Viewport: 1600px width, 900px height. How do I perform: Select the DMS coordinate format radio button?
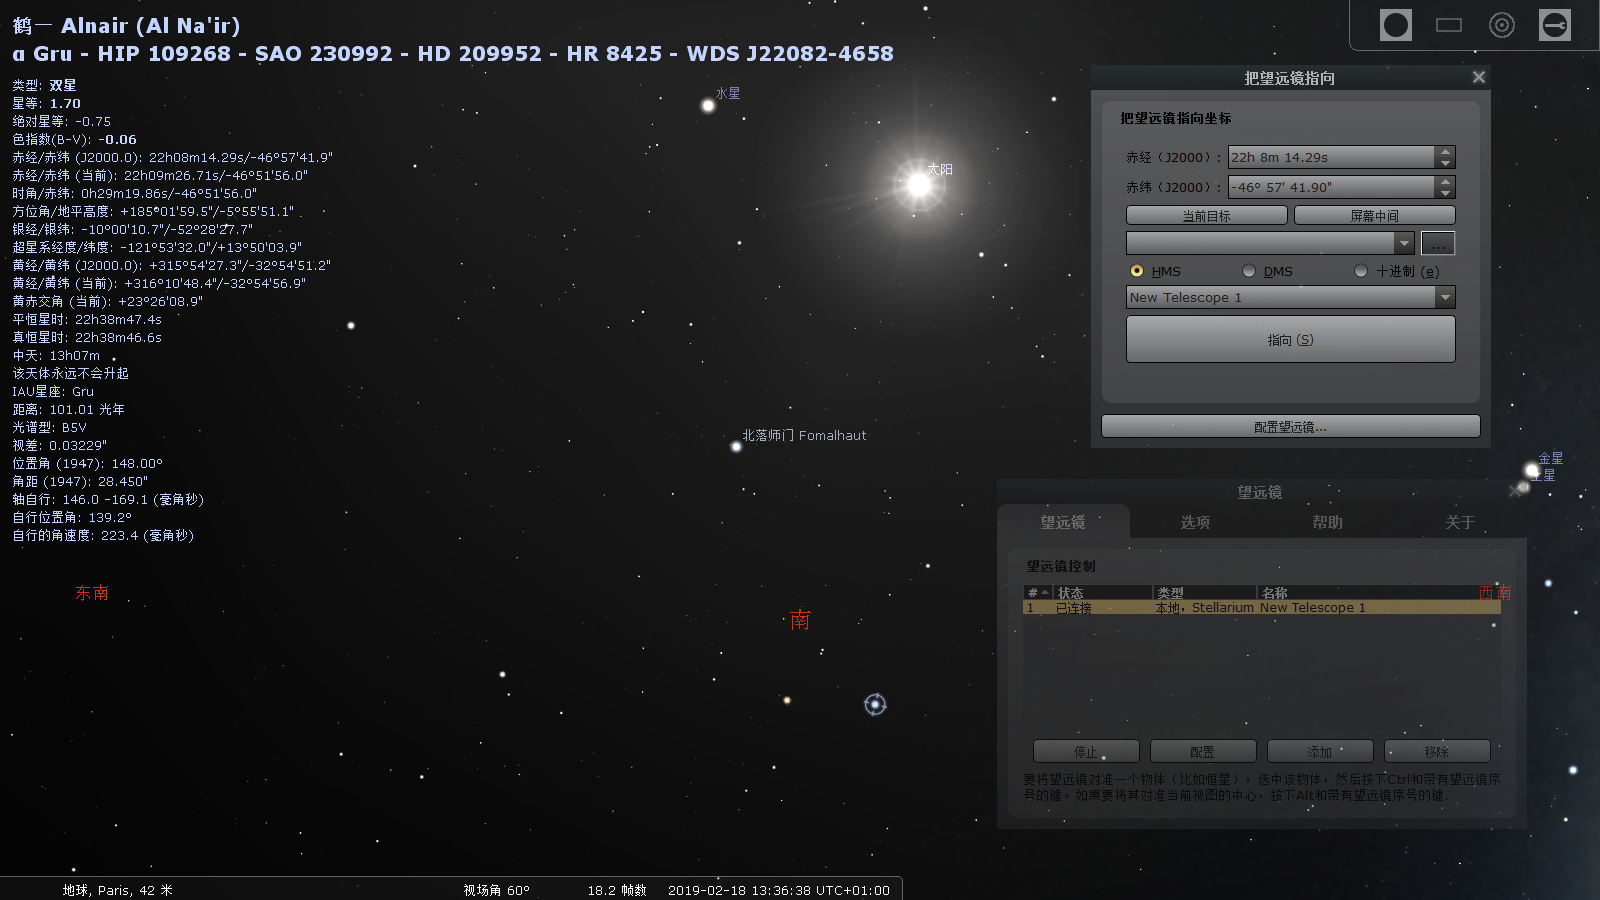coord(1249,271)
